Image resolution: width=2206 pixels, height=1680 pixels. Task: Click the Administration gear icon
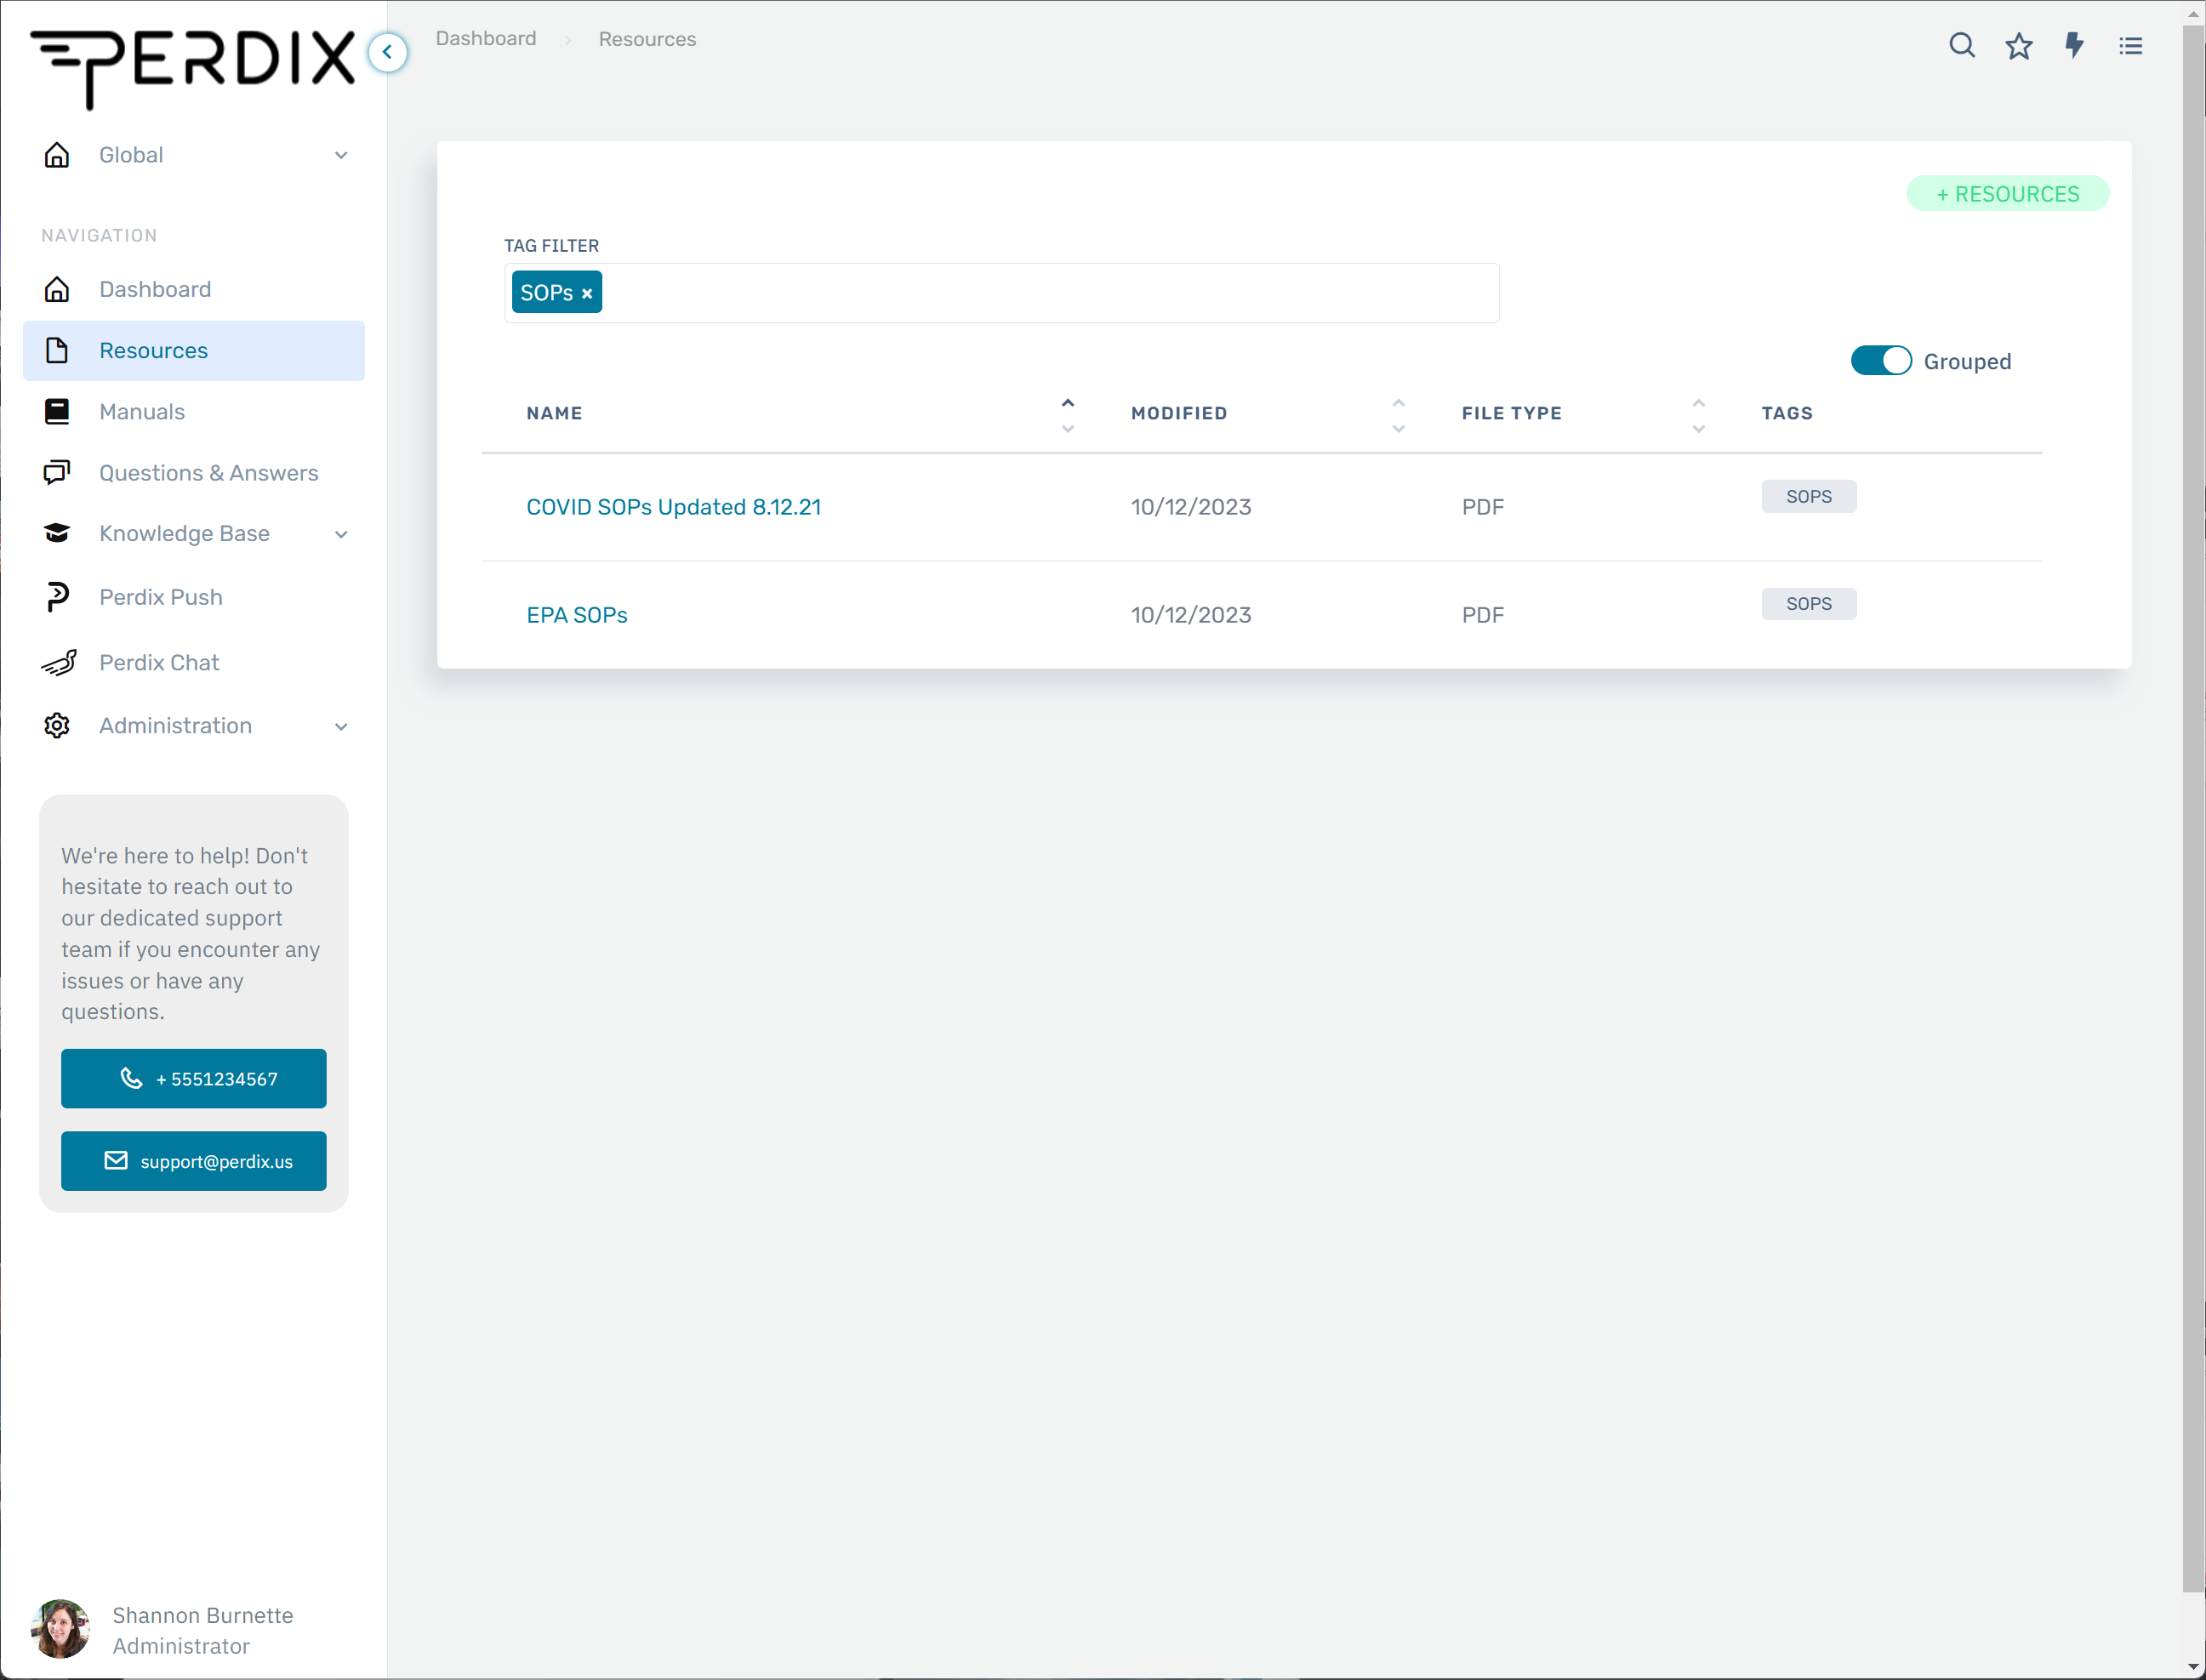pos(57,725)
